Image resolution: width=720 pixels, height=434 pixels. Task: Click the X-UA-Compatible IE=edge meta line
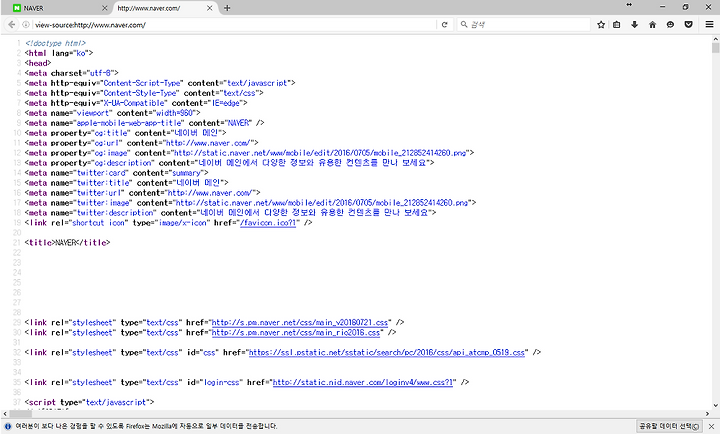[x=136, y=103]
